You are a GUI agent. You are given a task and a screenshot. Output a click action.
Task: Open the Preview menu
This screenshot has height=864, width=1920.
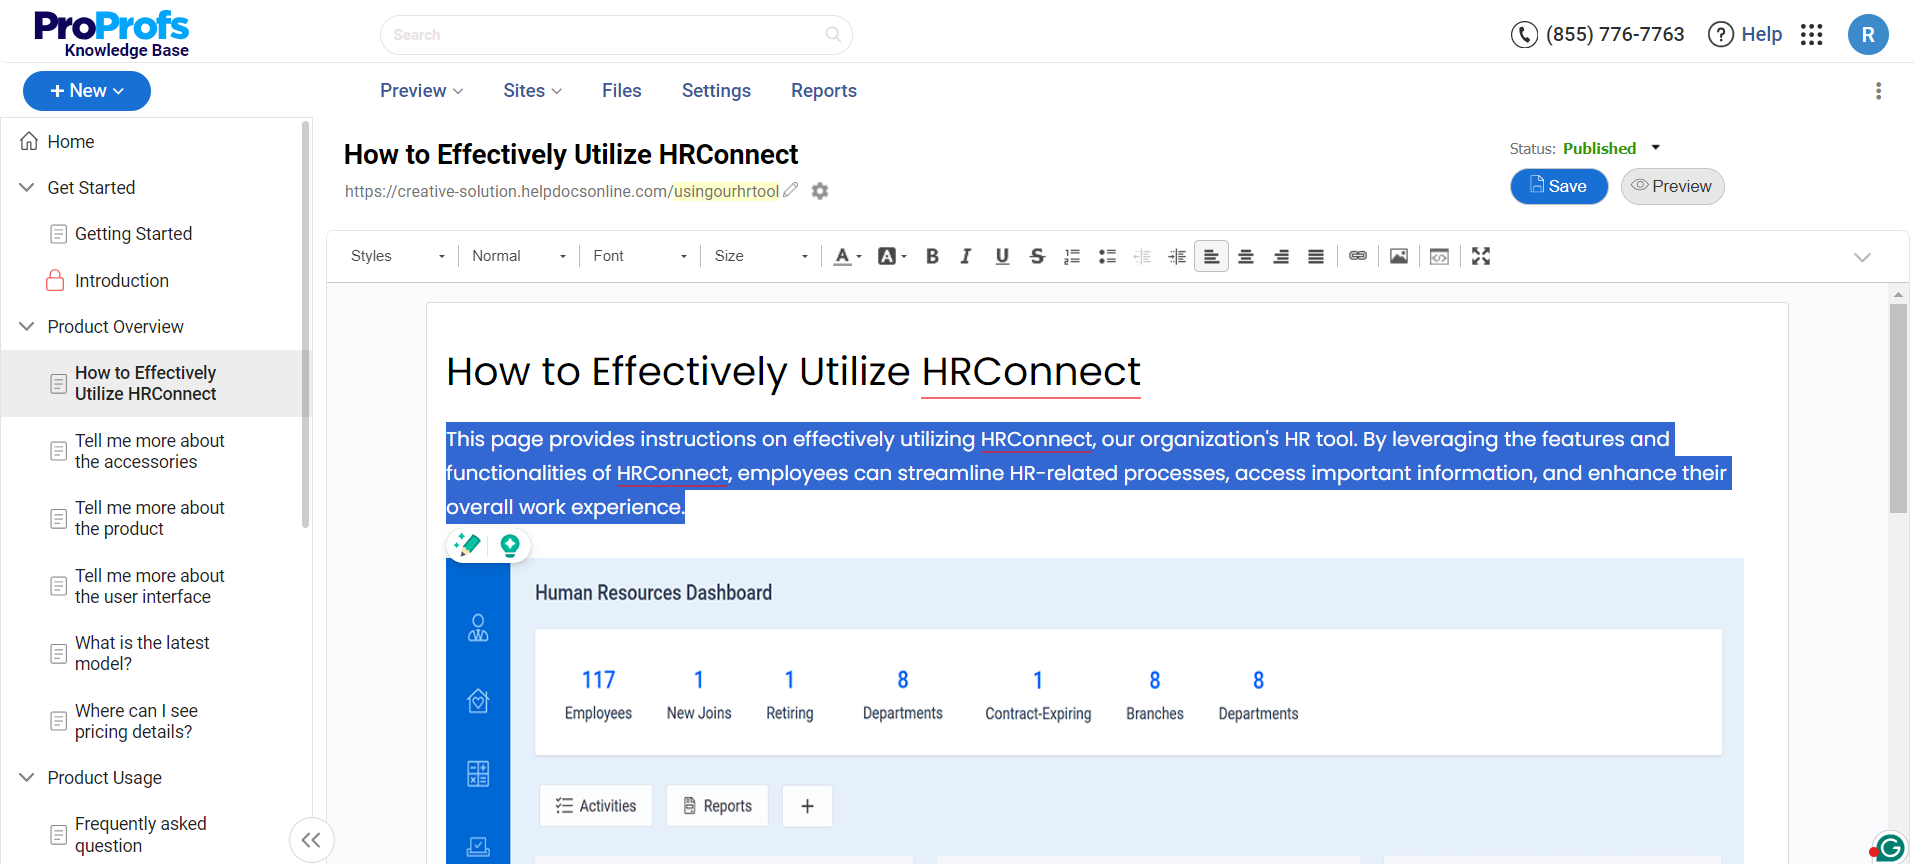coord(421,91)
